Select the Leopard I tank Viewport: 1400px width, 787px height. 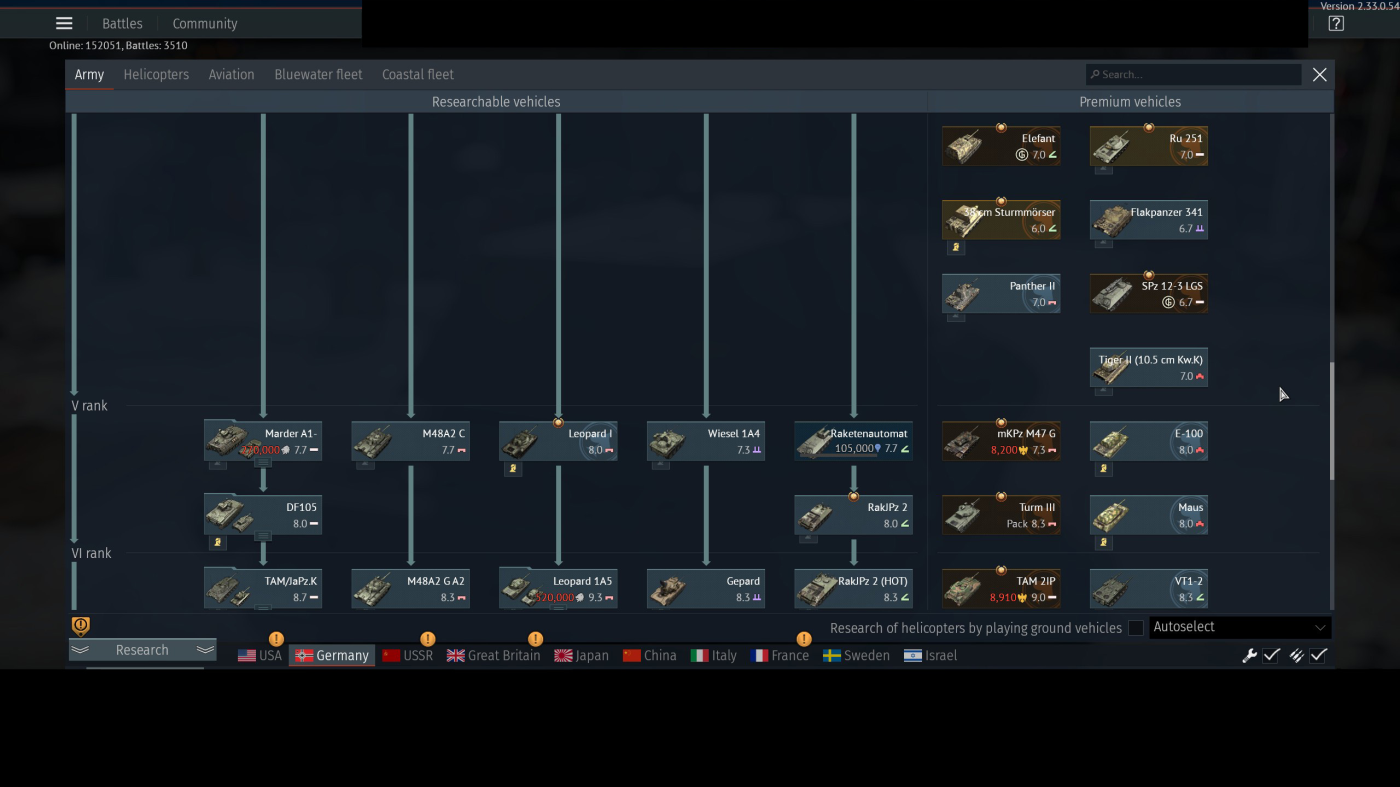(558, 442)
